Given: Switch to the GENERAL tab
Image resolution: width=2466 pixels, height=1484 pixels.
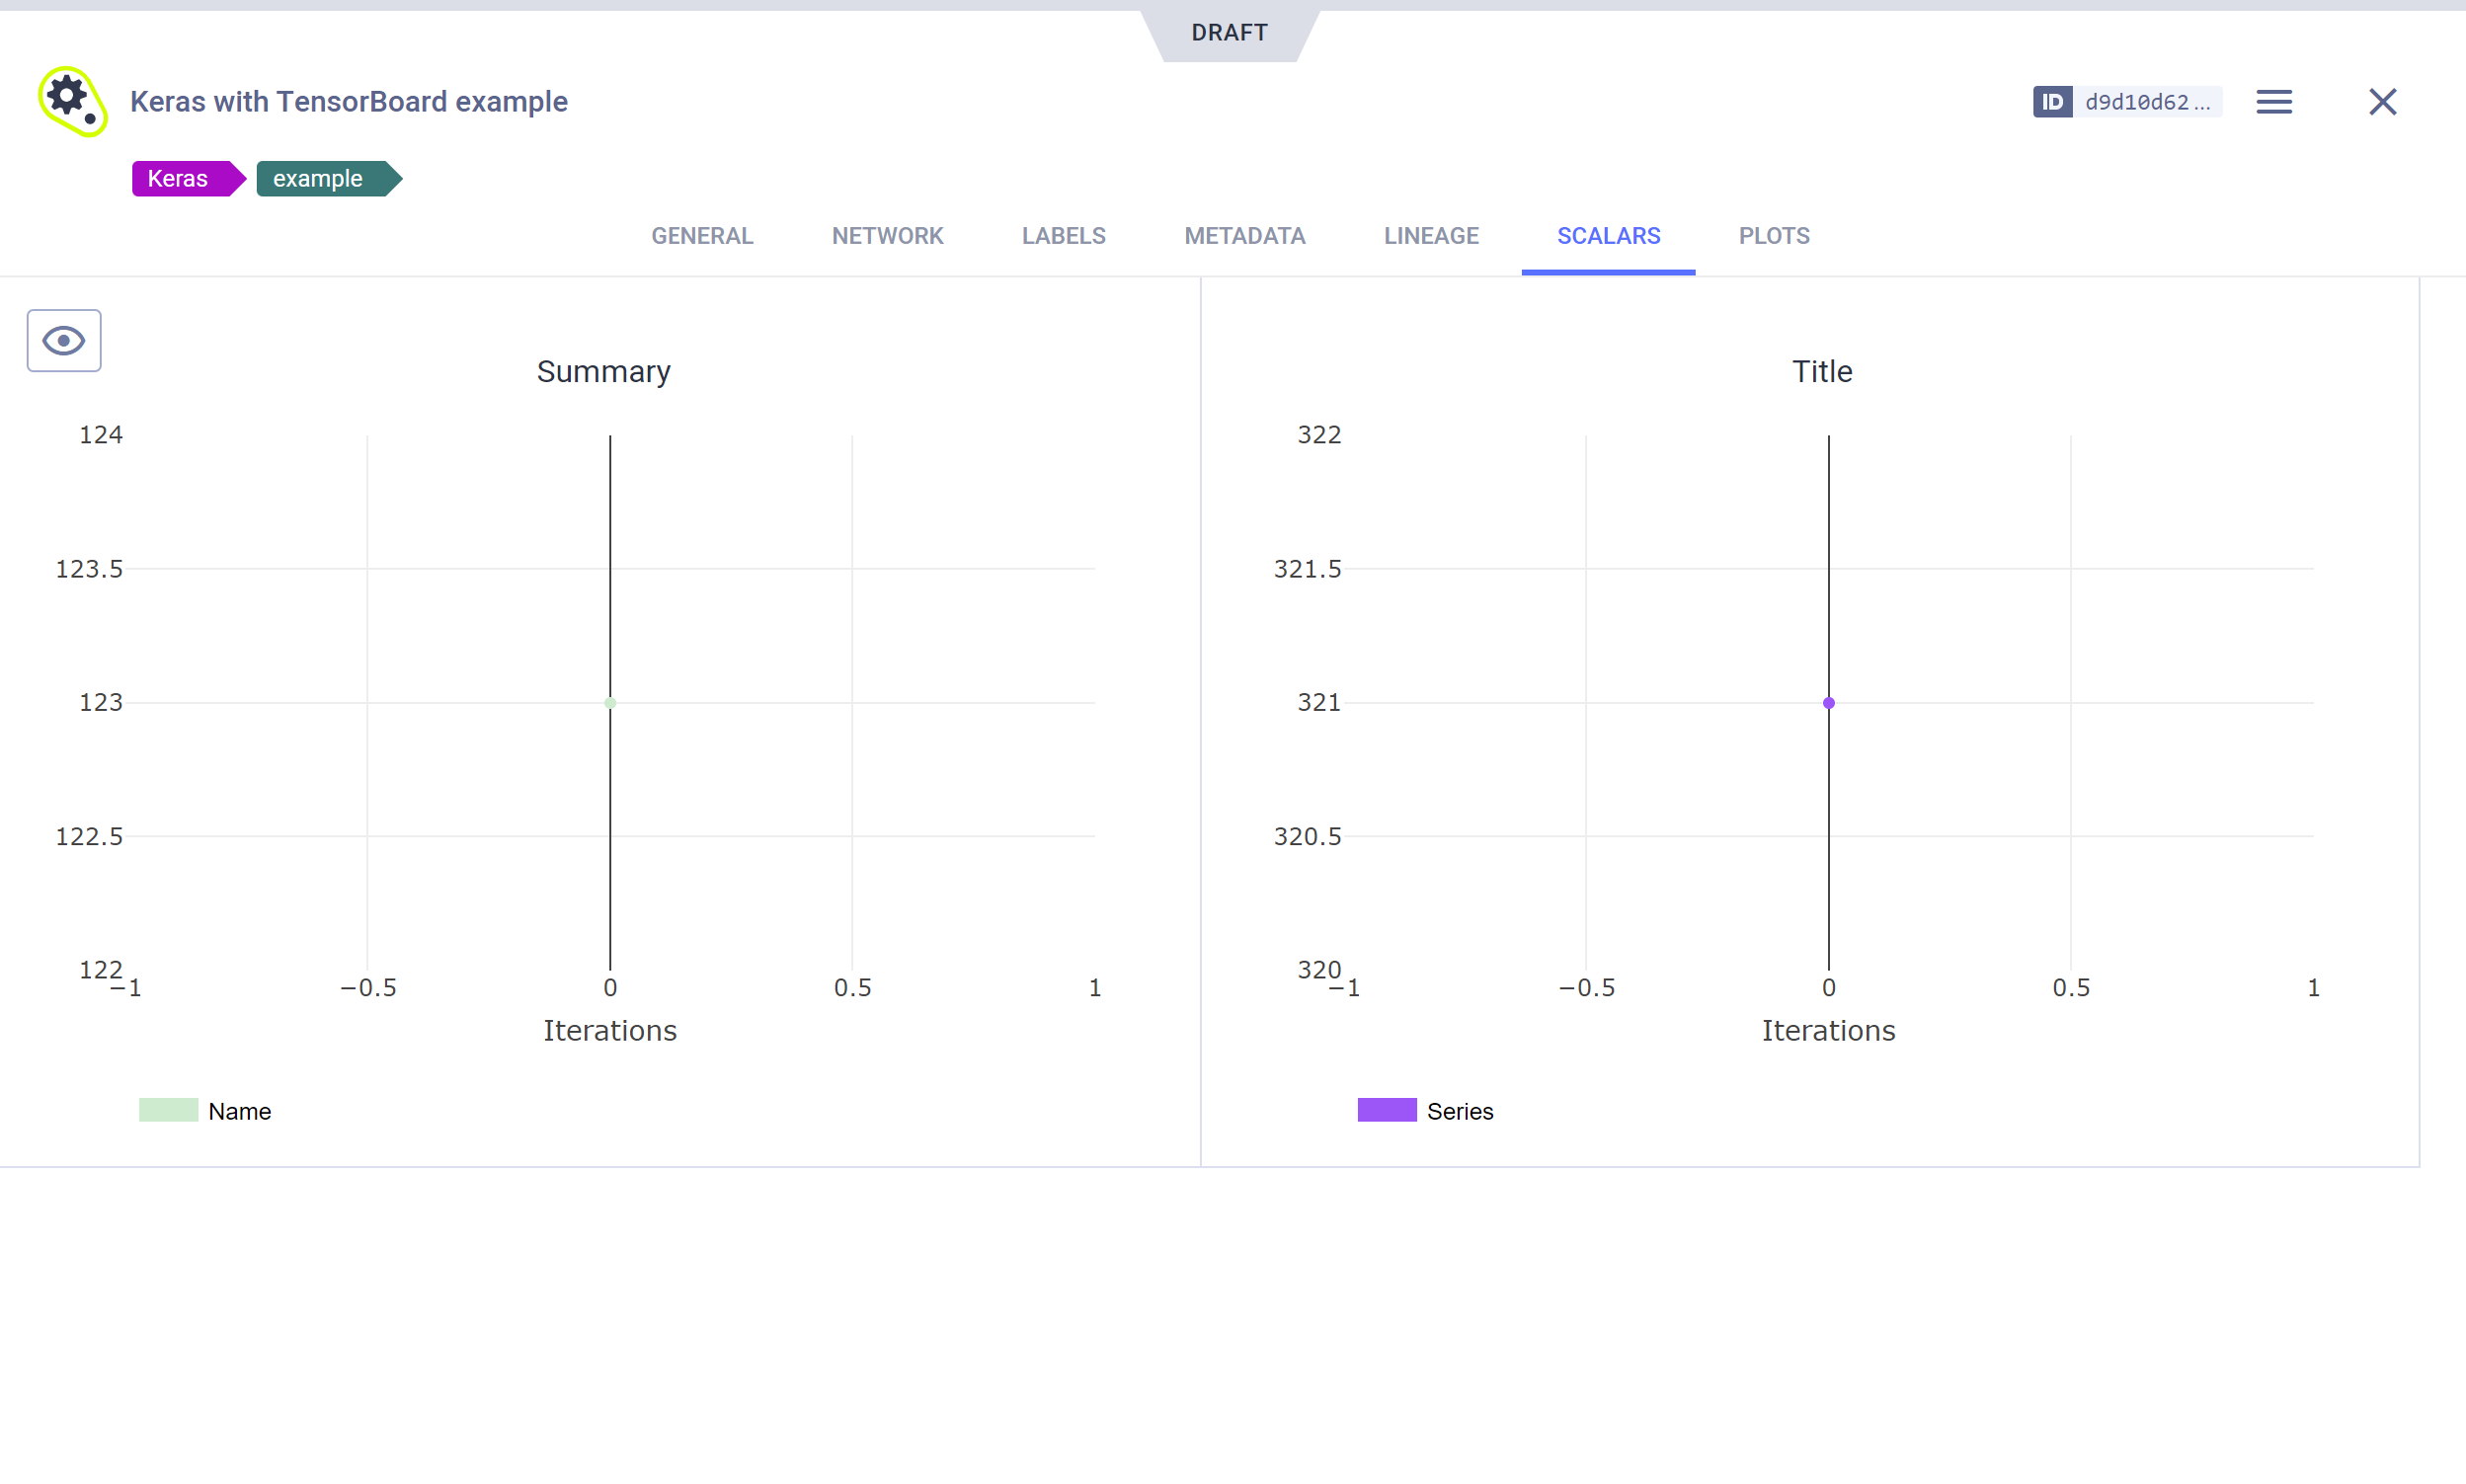Looking at the screenshot, I should [x=702, y=236].
